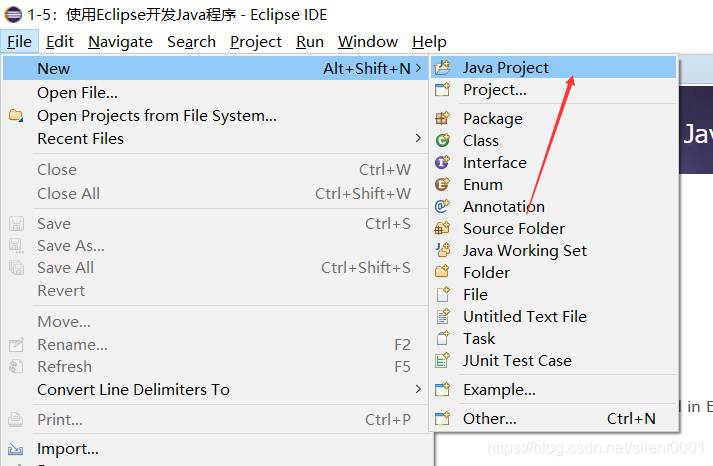
Task: Click the Package icon
Action: (x=442, y=119)
